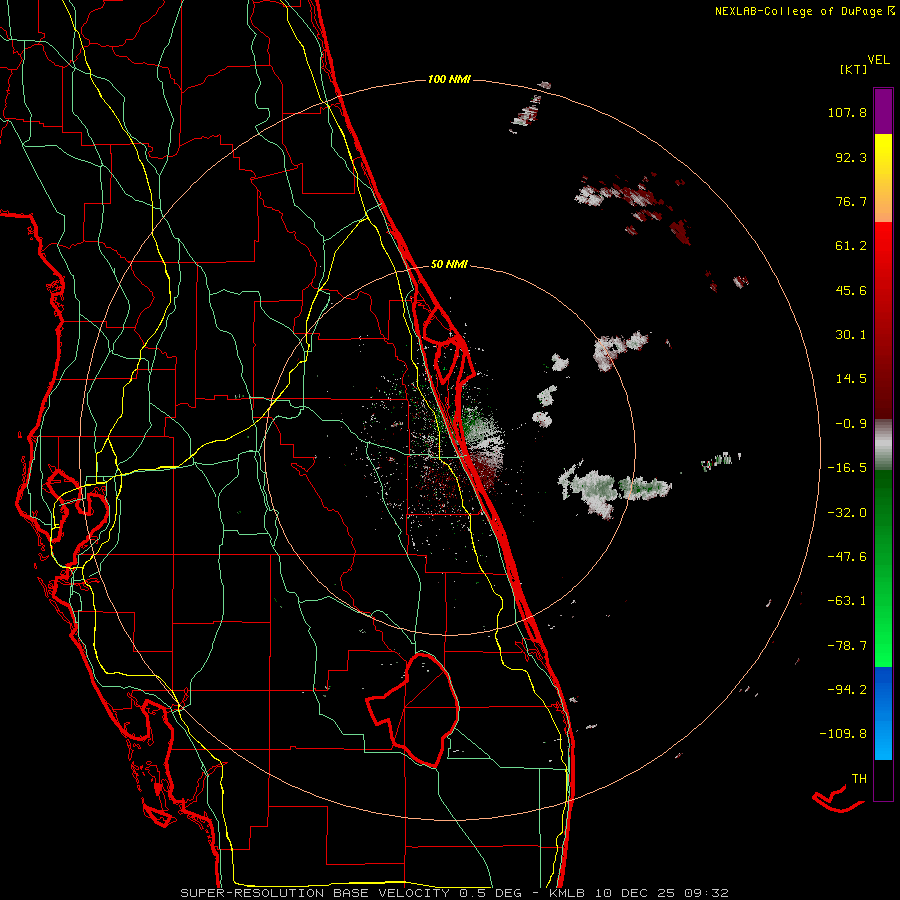
Task: Click the [KT] units label
Action: click(854, 69)
